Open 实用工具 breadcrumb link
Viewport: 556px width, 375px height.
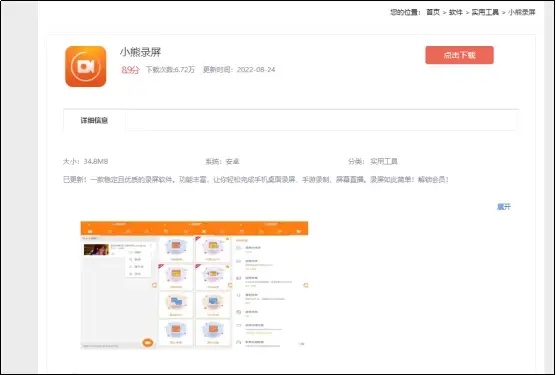(485, 12)
